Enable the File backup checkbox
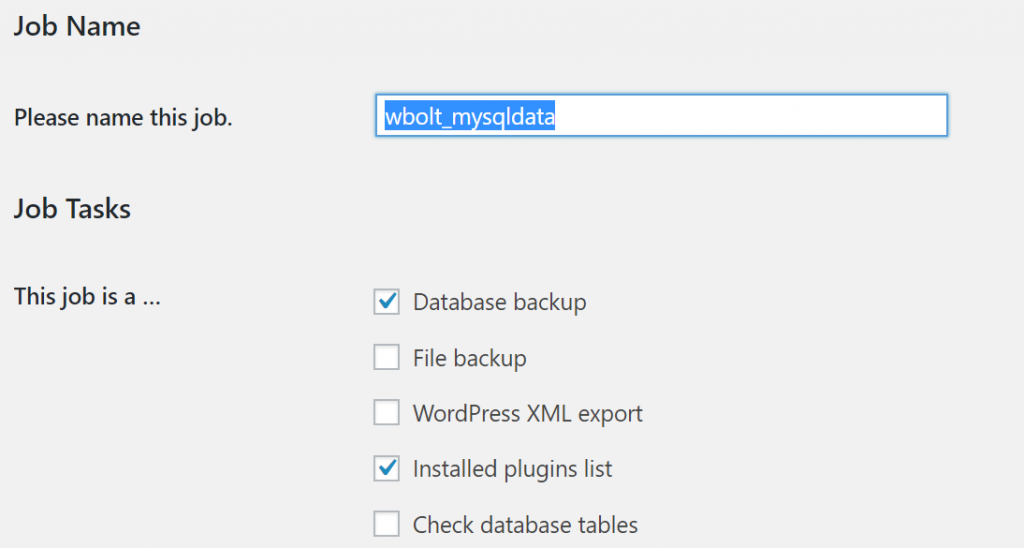 386,358
